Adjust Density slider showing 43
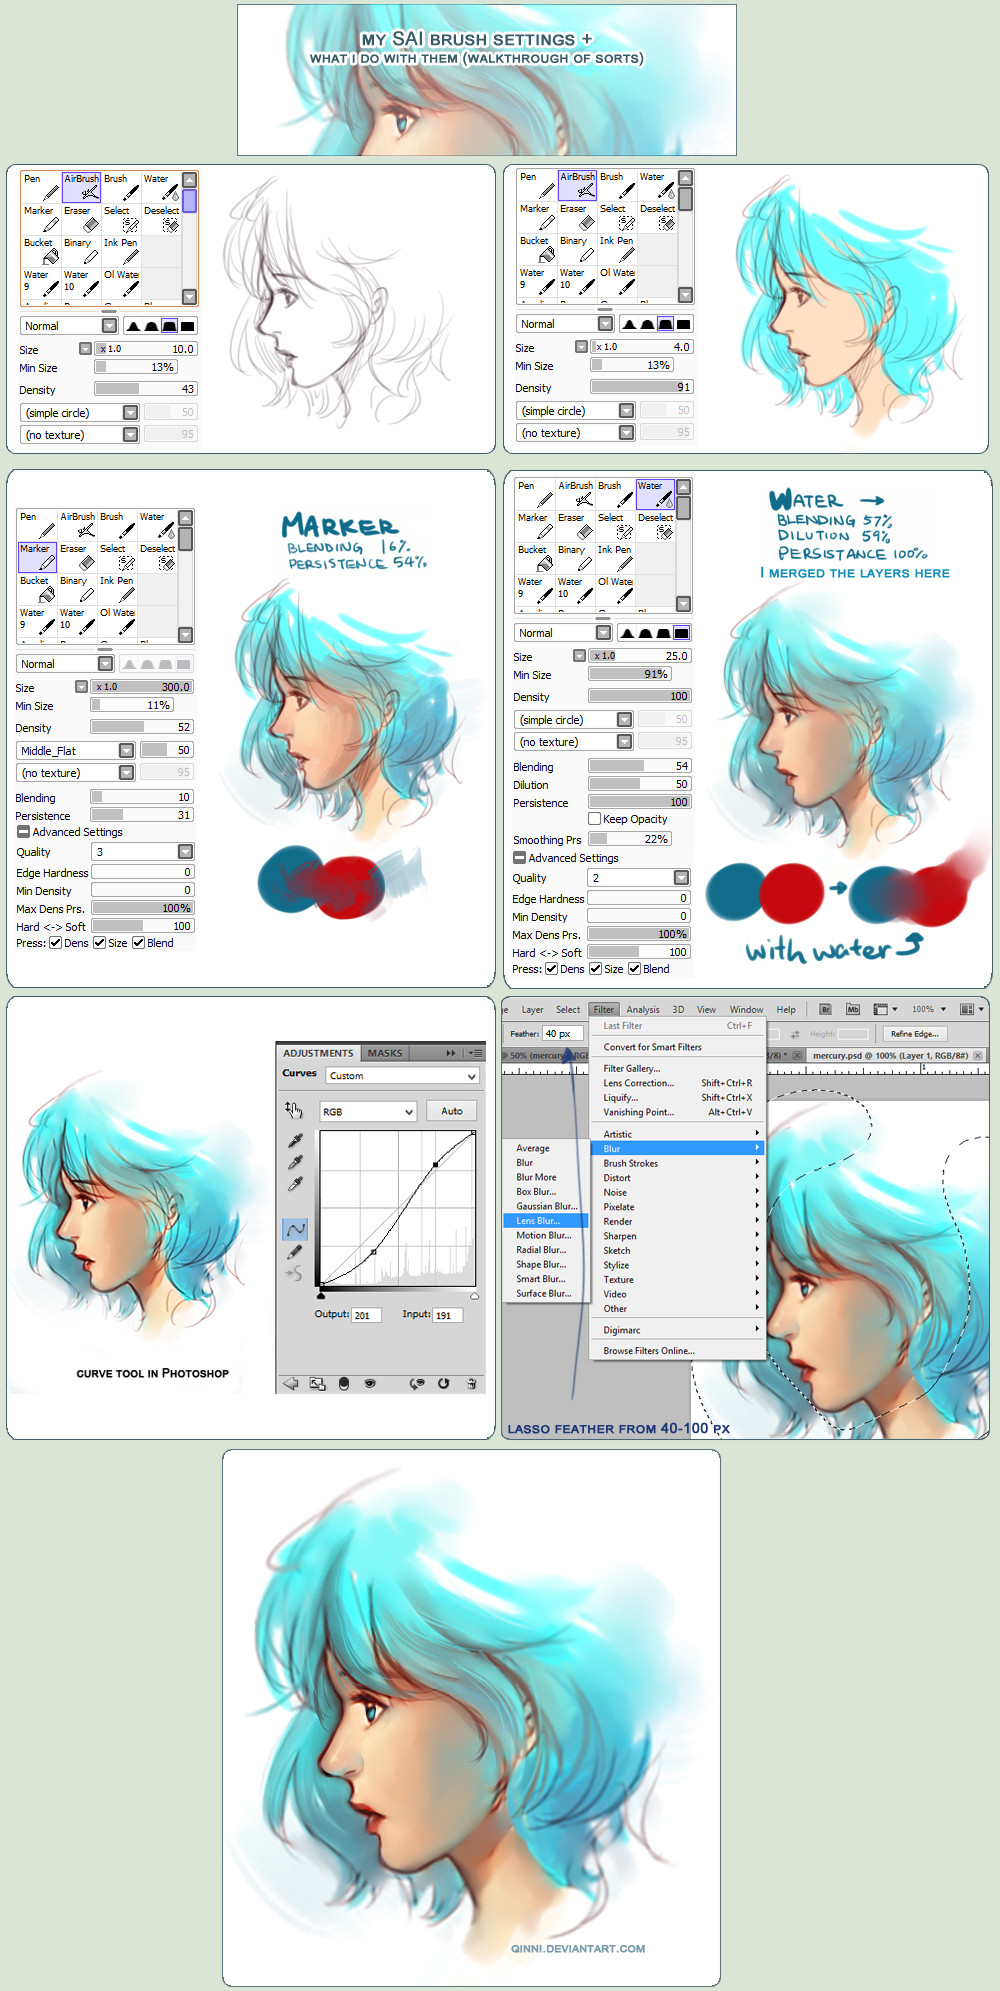 146,389
